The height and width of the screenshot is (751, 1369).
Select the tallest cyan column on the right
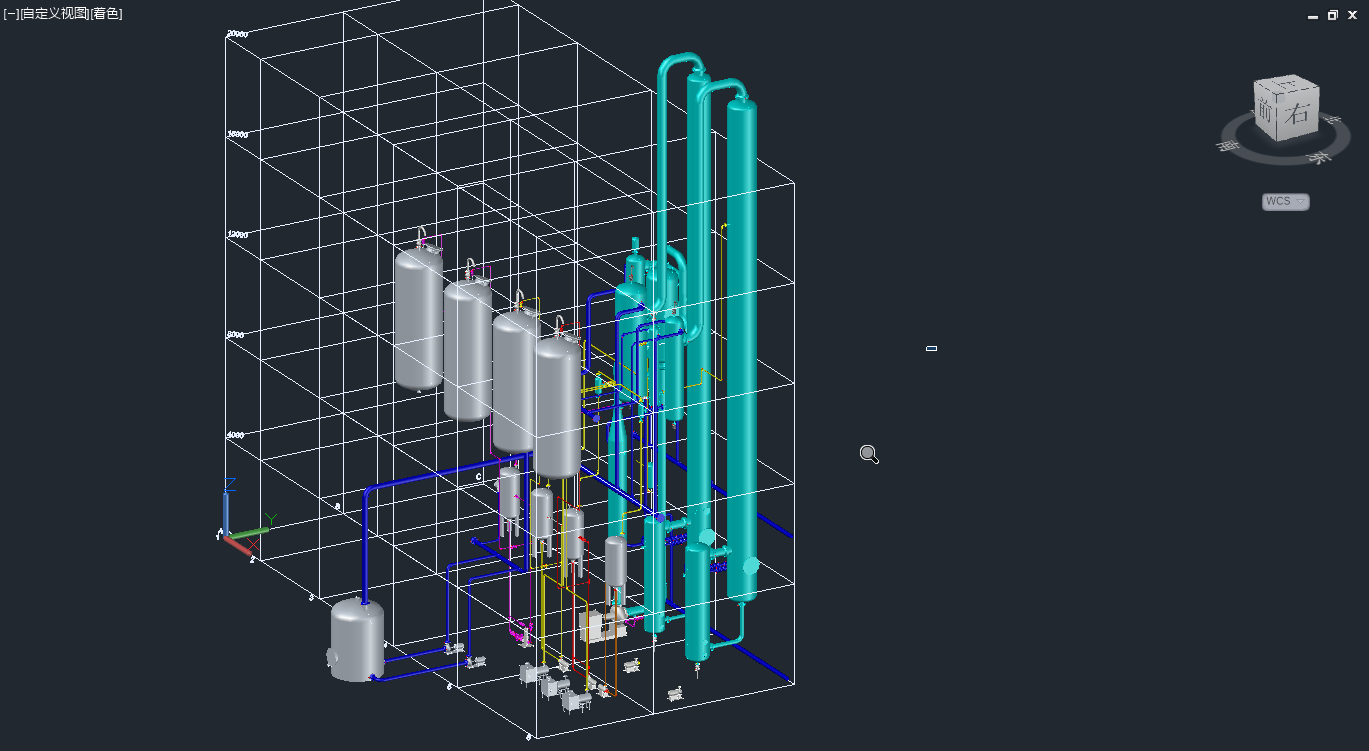(741, 350)
